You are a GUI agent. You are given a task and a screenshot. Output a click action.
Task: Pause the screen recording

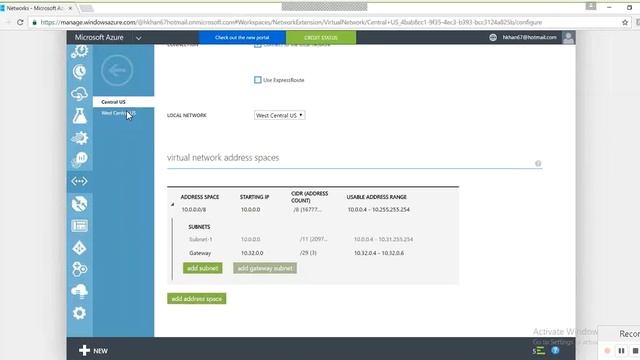(621, 351)
